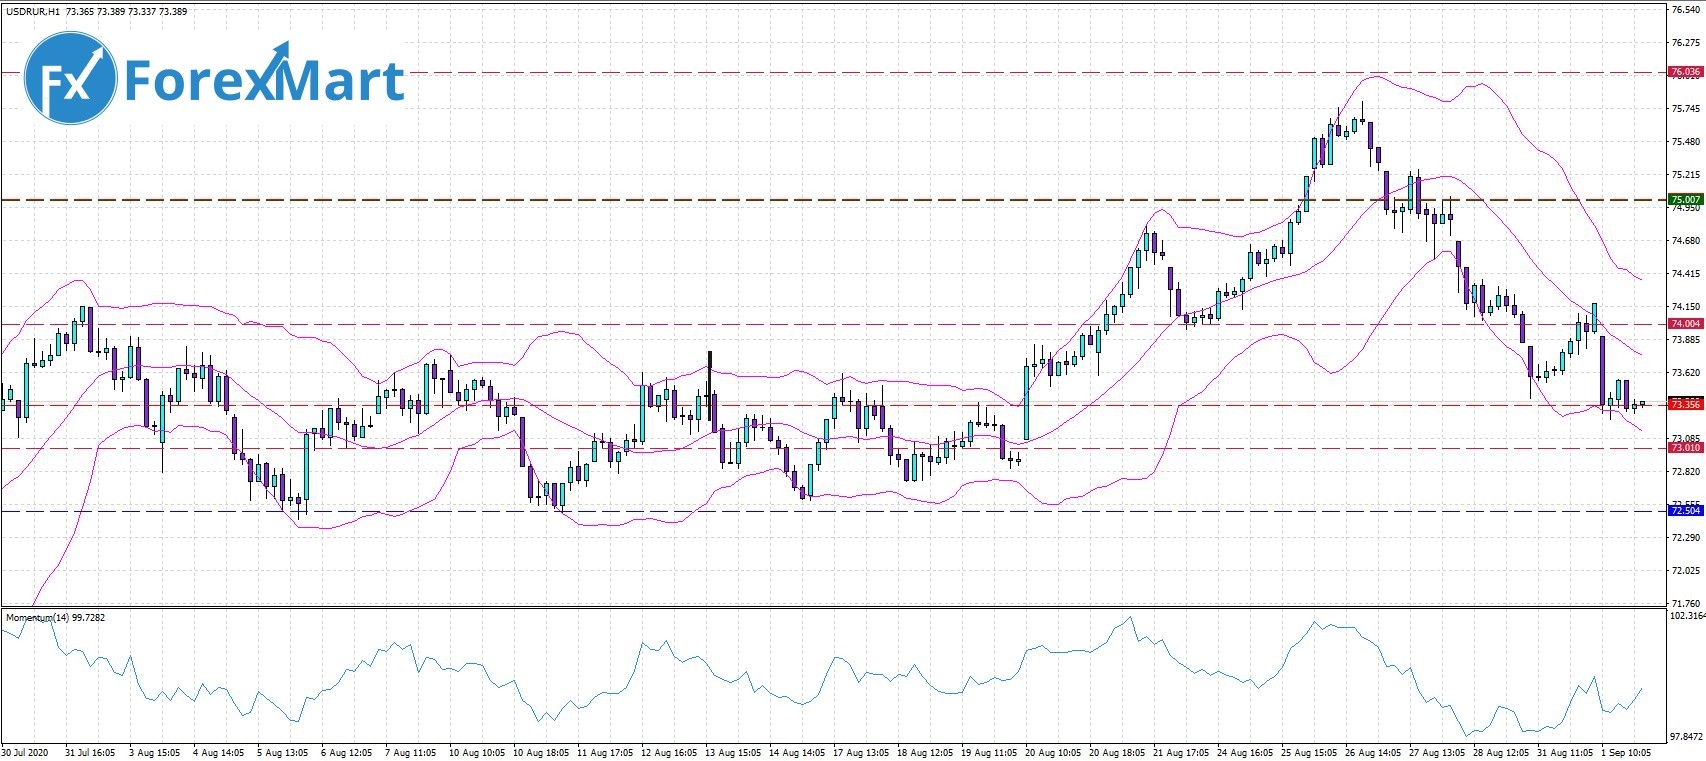Select the 75.007 green level price tag
The height and width of the screenshot is (761, 1706).
[1685, 200]
